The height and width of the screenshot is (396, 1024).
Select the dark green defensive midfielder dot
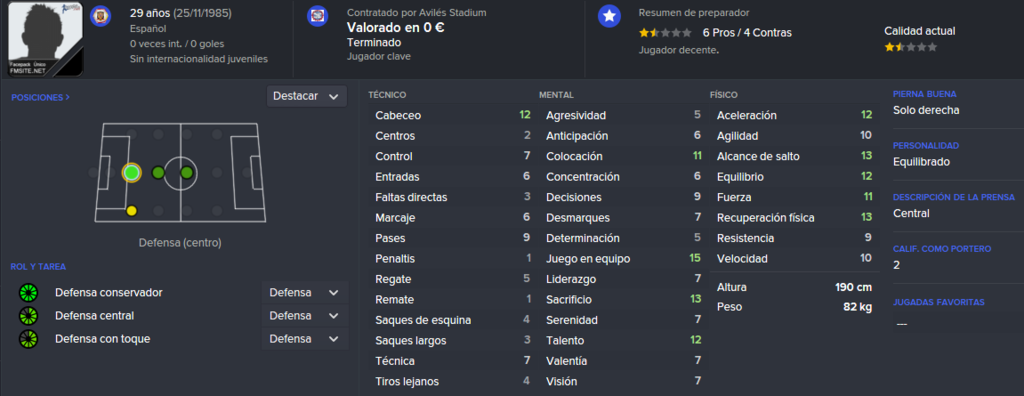click(158, 173)
